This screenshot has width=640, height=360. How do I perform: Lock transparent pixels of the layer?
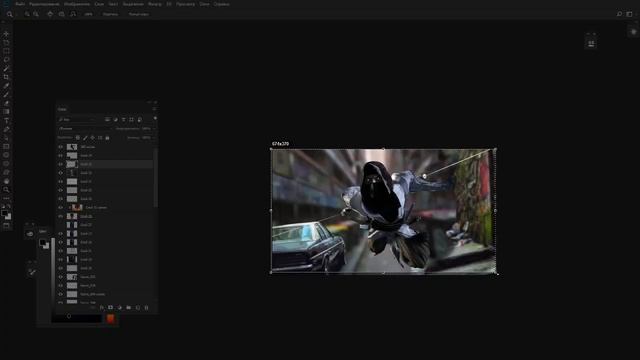click(78, 138)
